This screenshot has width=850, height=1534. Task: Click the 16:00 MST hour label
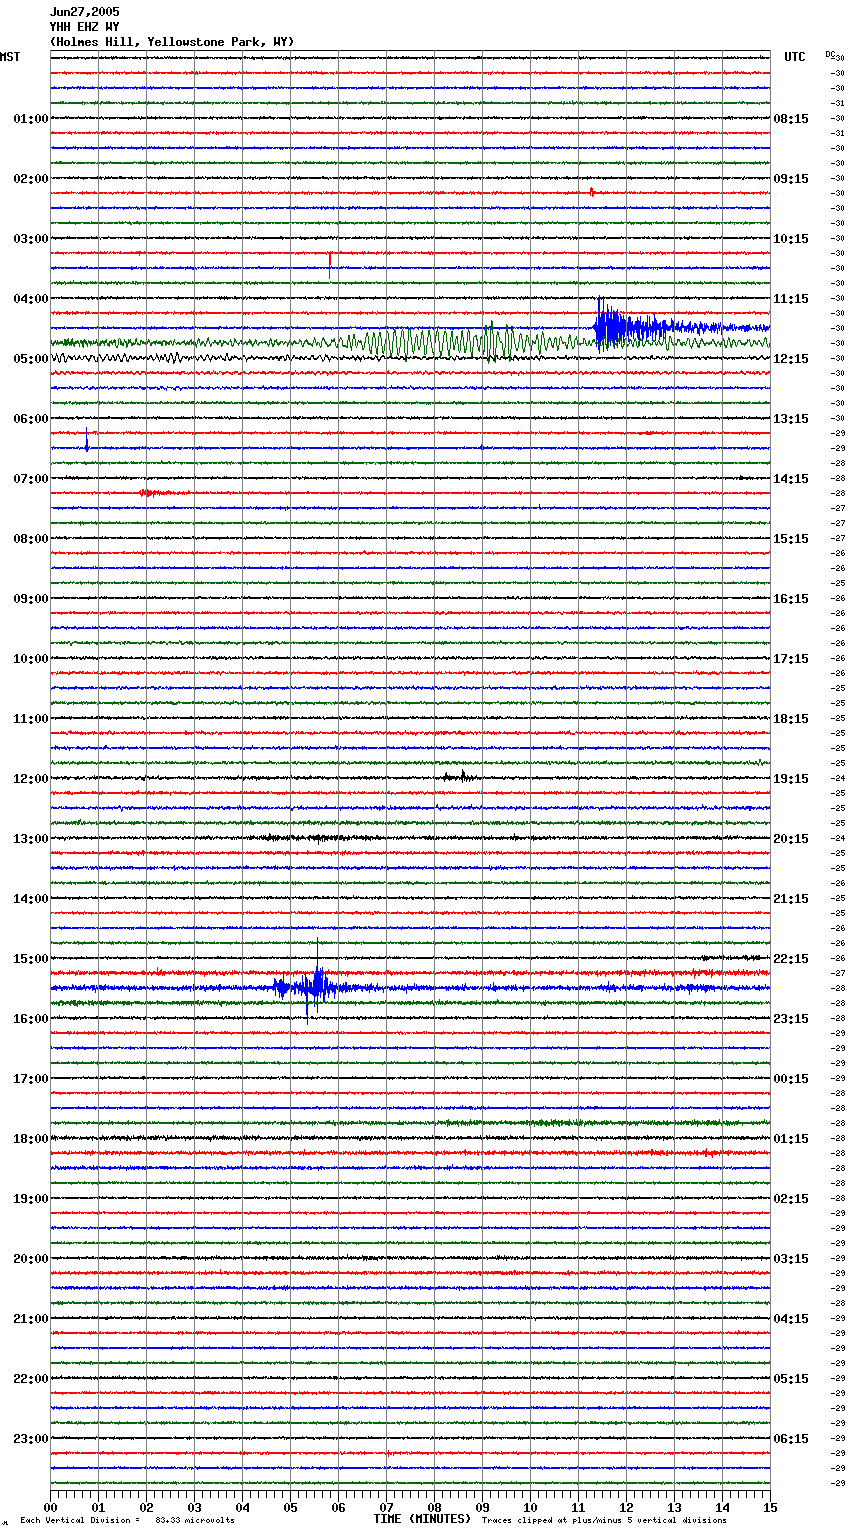pos(31,1019)
